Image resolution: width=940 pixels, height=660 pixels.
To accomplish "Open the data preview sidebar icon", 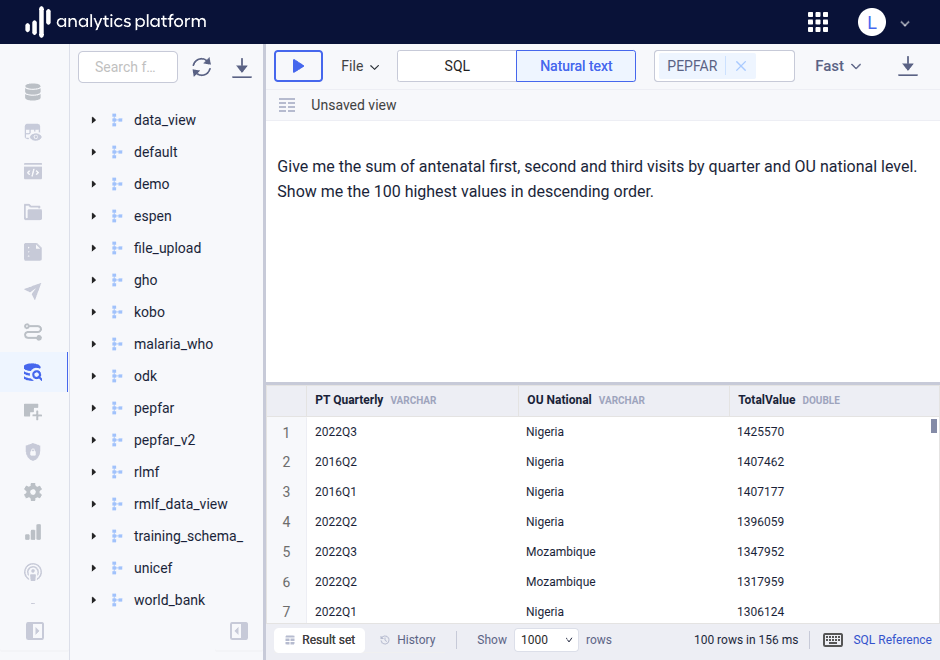I will point(33,132).
